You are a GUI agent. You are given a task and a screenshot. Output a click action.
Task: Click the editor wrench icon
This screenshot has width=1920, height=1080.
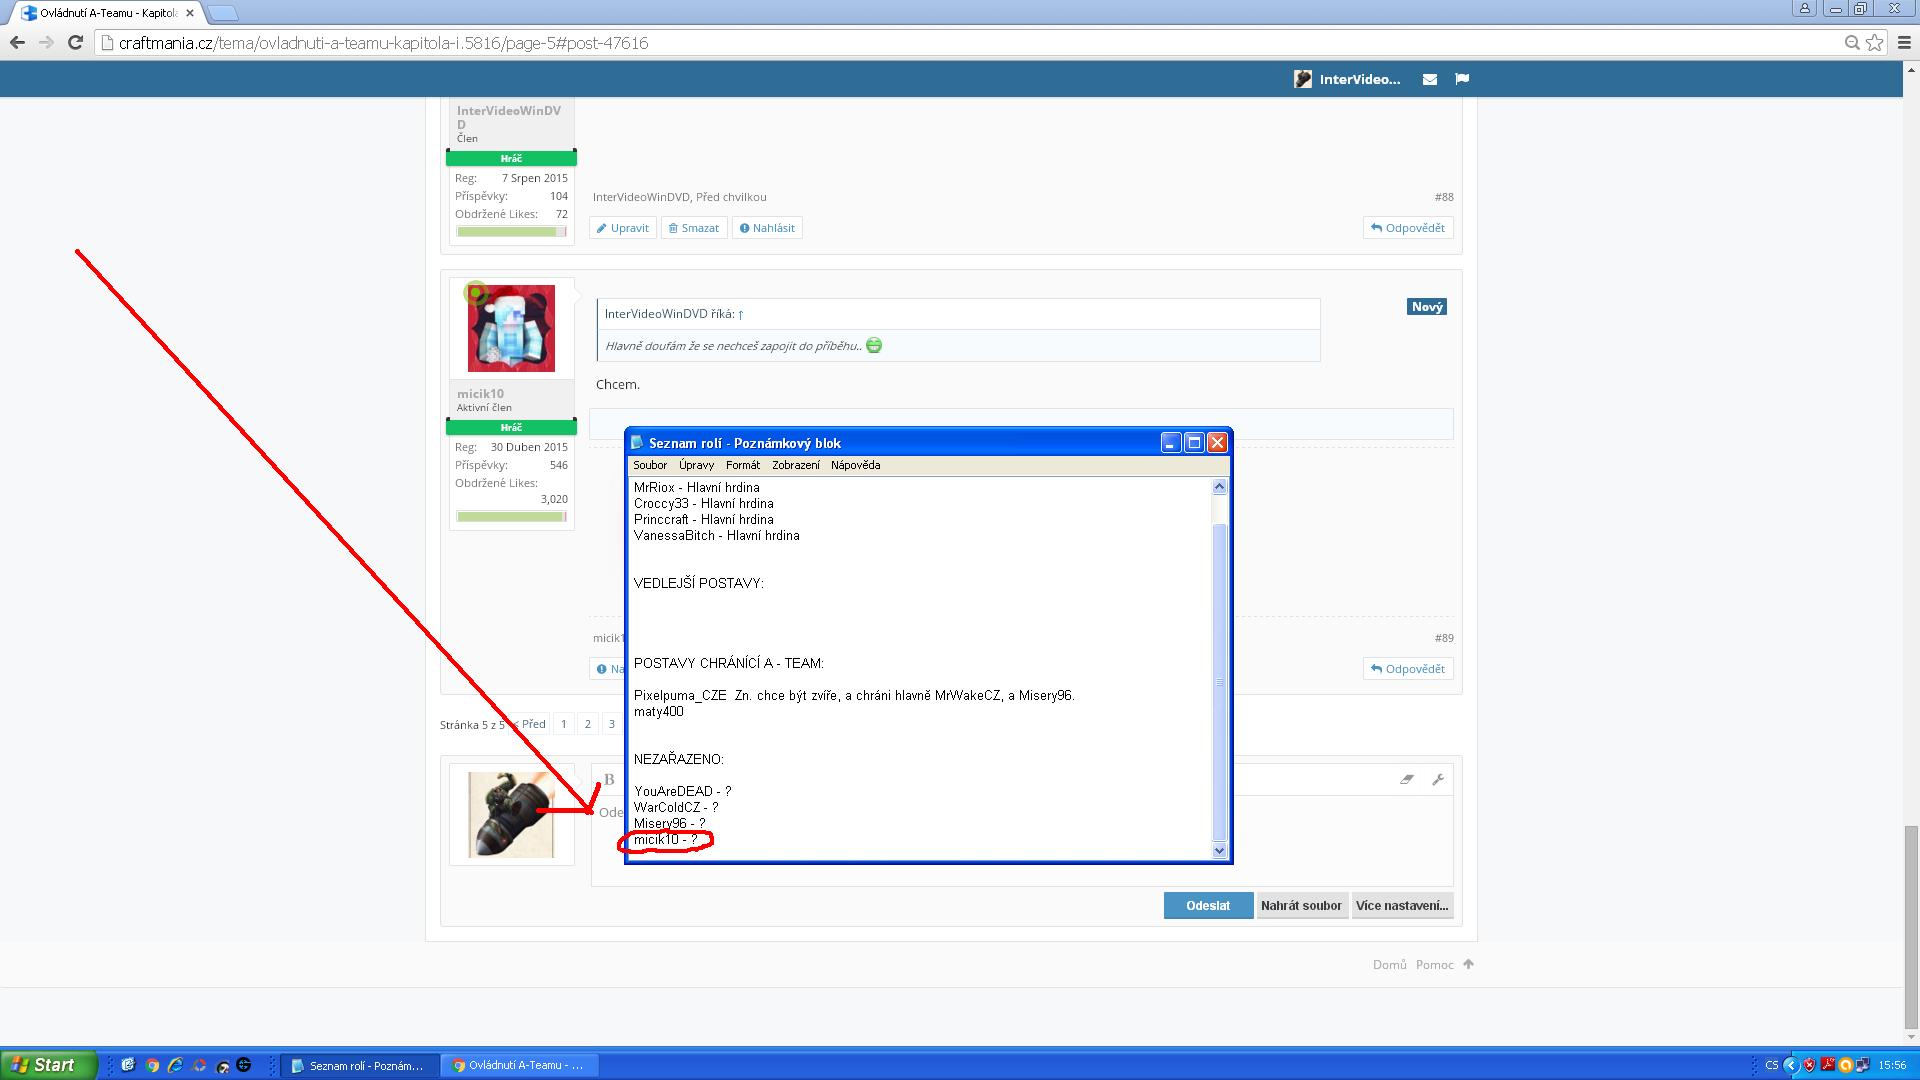pyautogui.click(x=1438, y=779)
